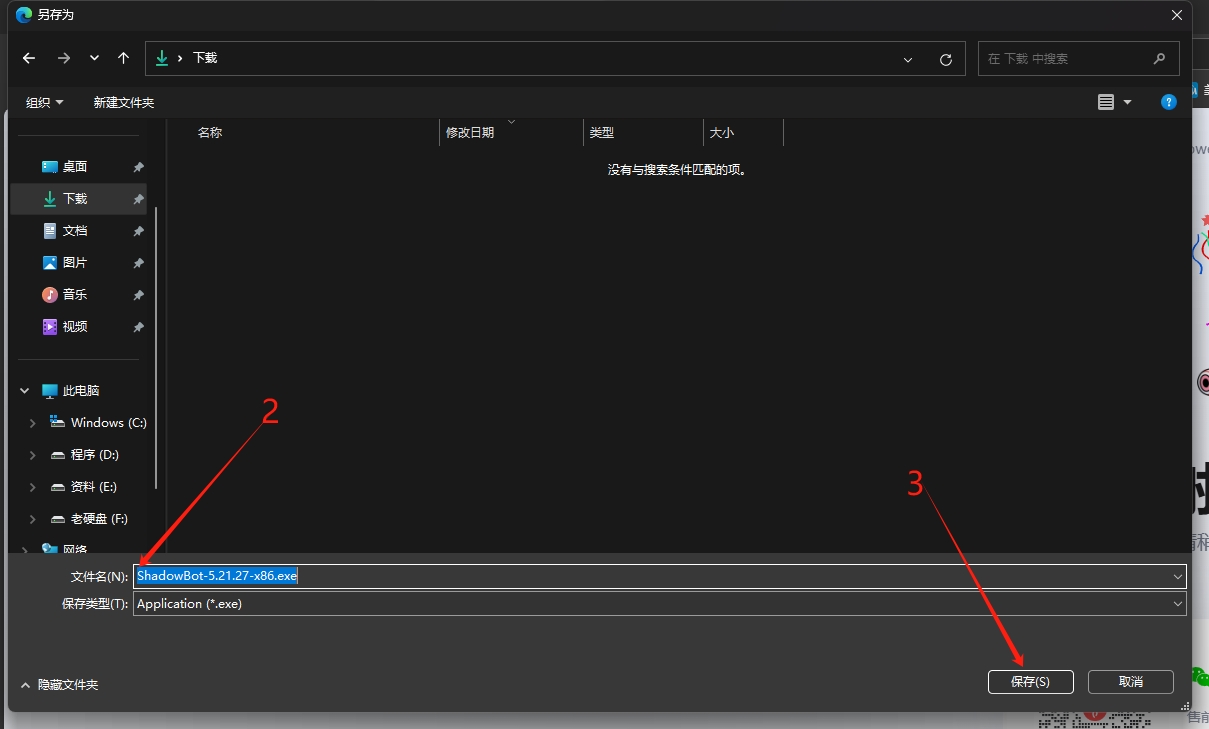Refresh the 下载 folder view
This screenshot has width=1209, height=729.
[946, 59]
